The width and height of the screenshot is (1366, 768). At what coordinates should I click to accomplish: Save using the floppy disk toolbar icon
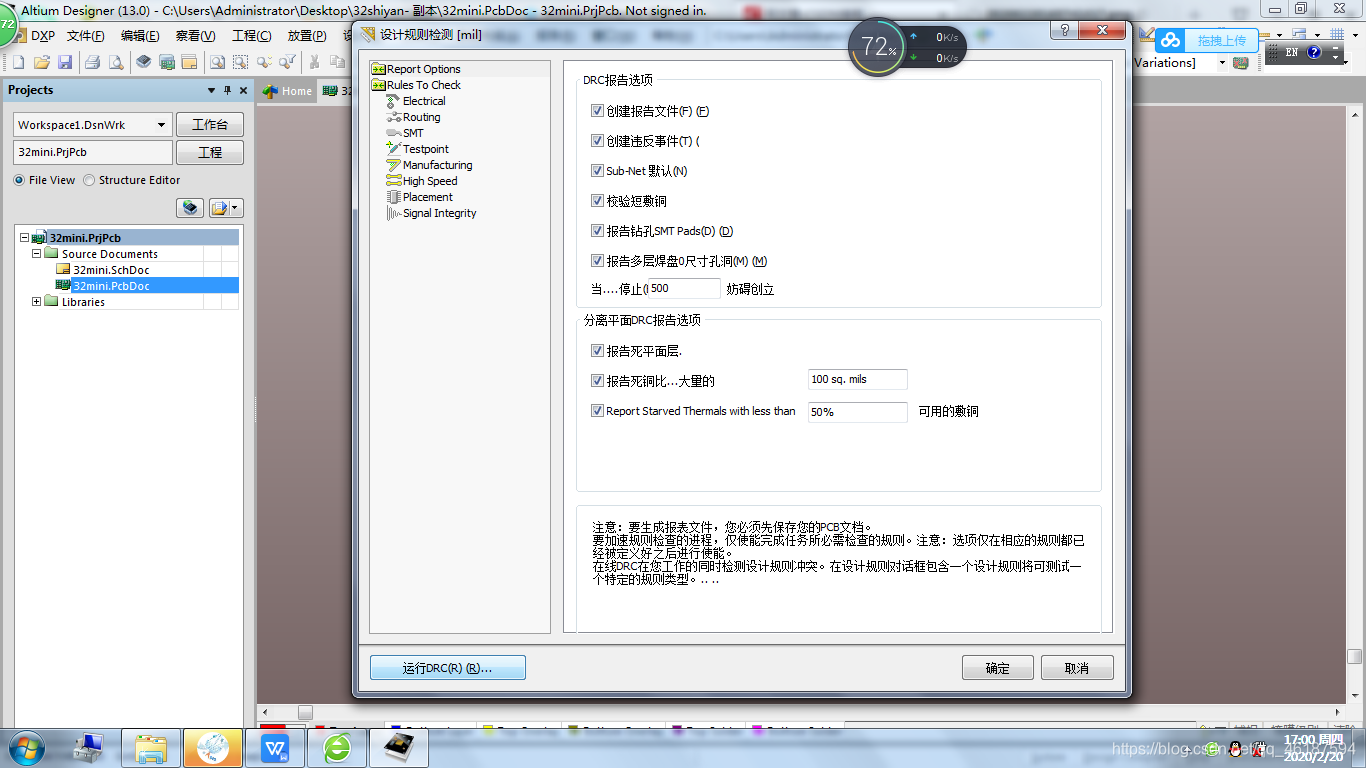click(x=65, y=62)
